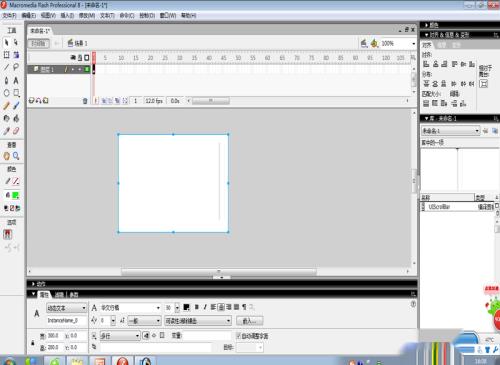500x365 pixels.
Task: Toggle the Selectable text button
Action: tap(146, 335)
